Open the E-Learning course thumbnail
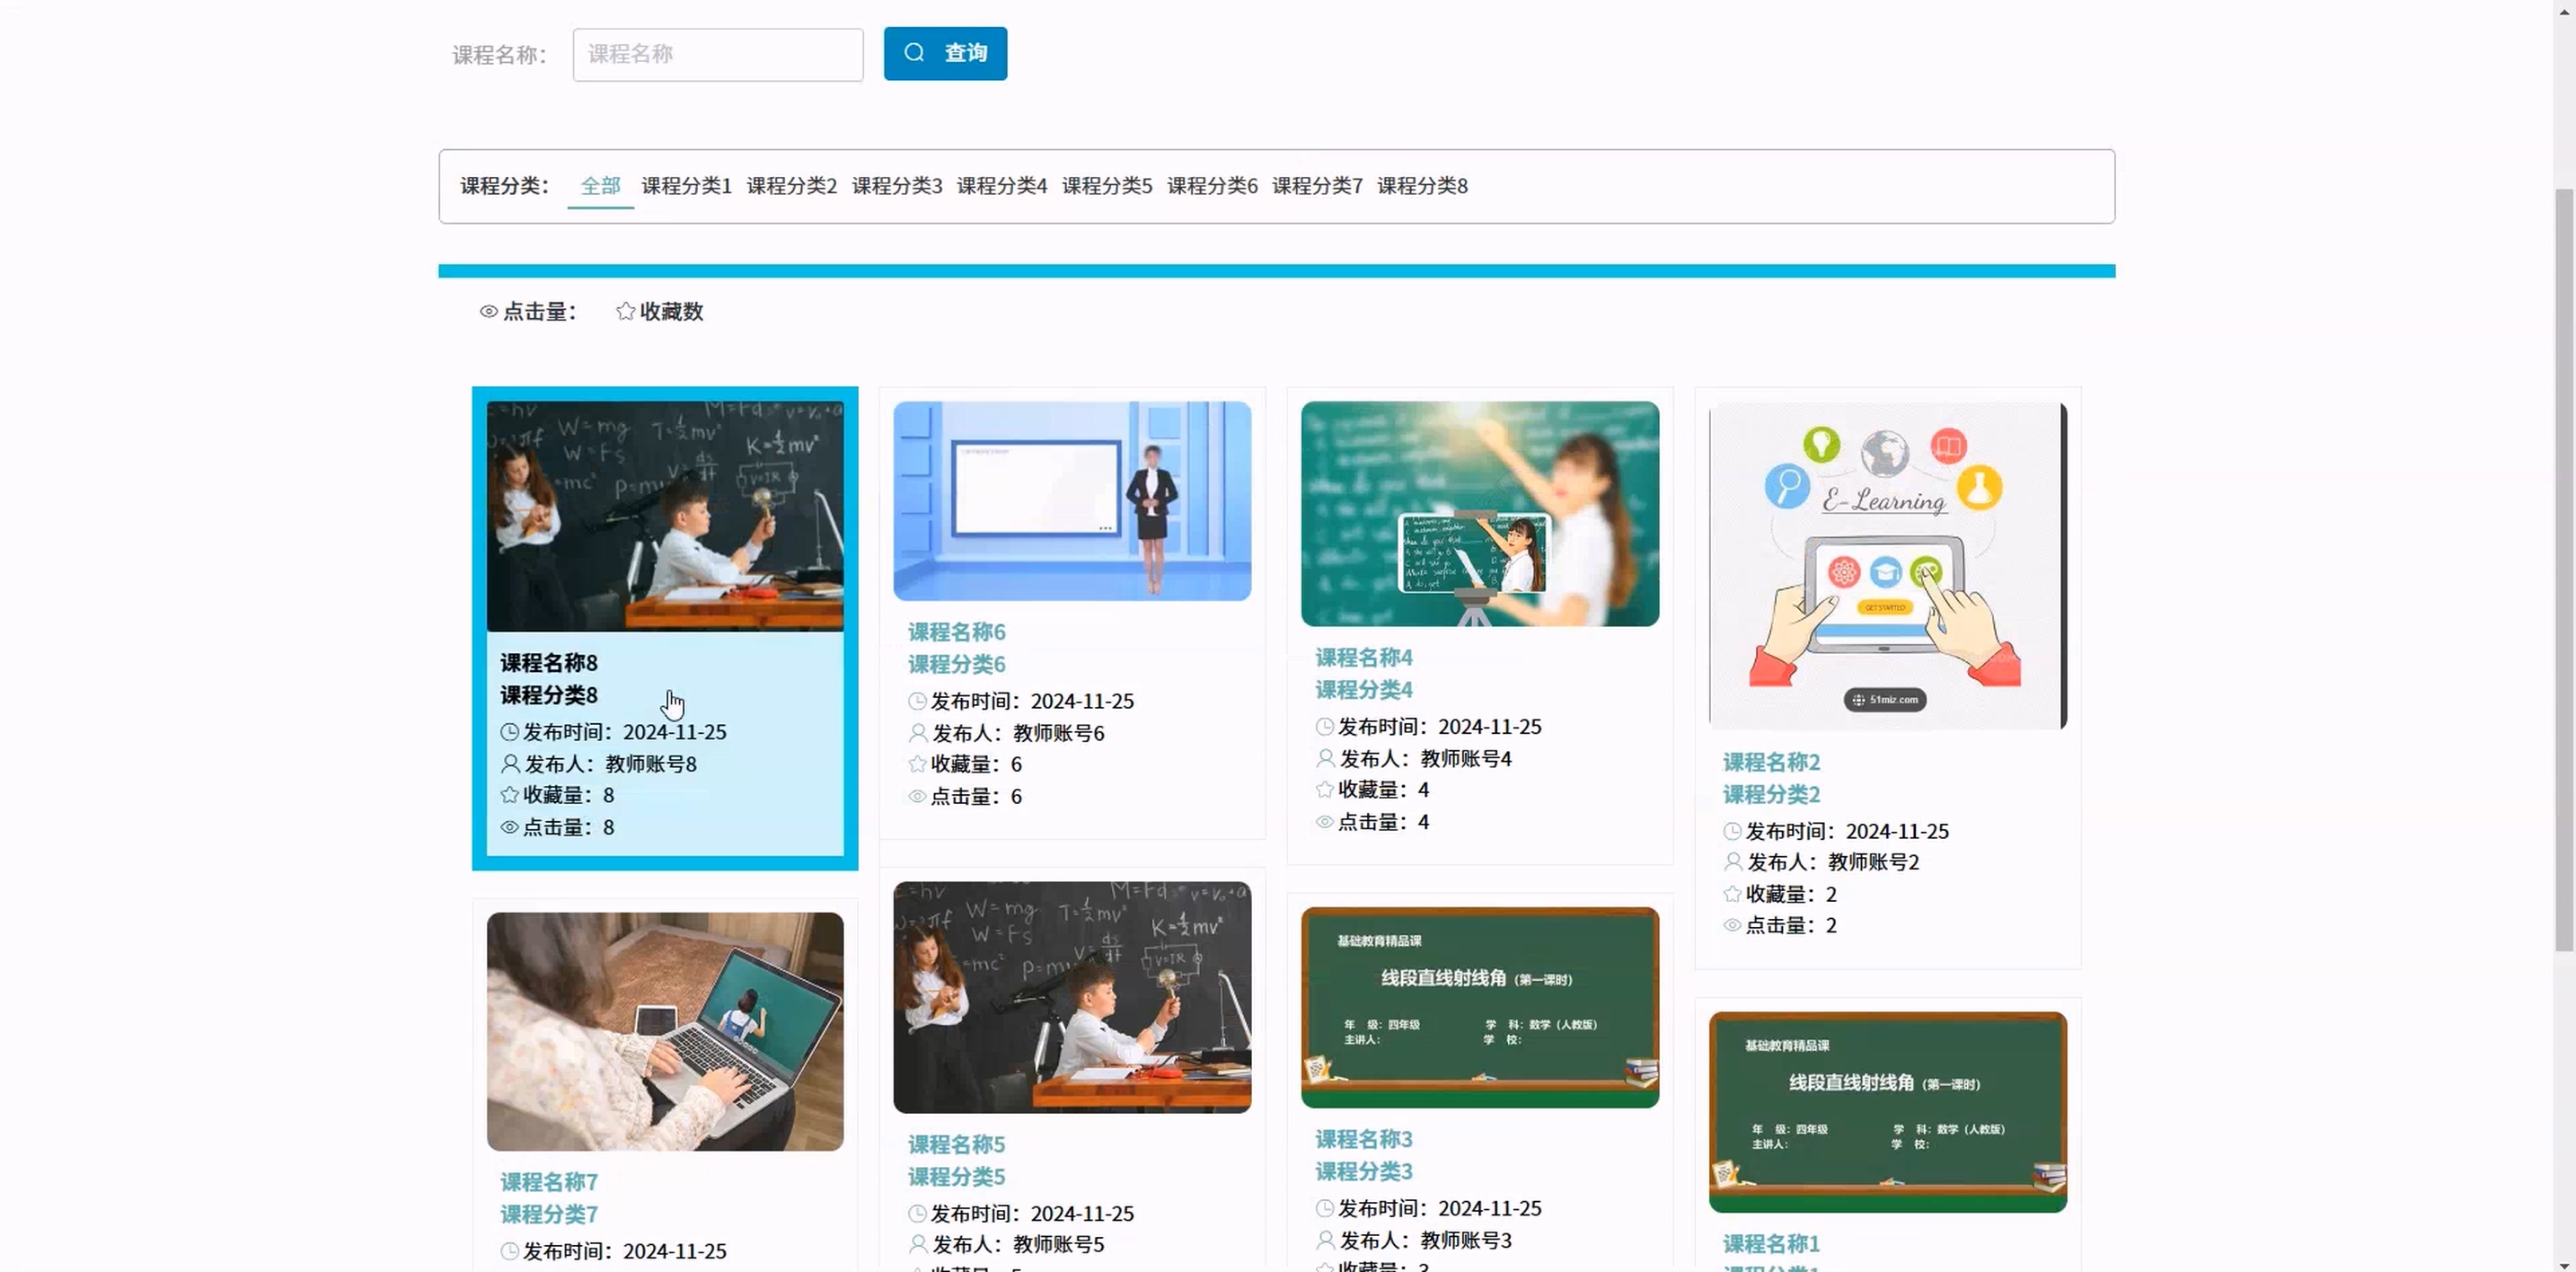The image size is (2576, 1272). (x=1887, y=565)
